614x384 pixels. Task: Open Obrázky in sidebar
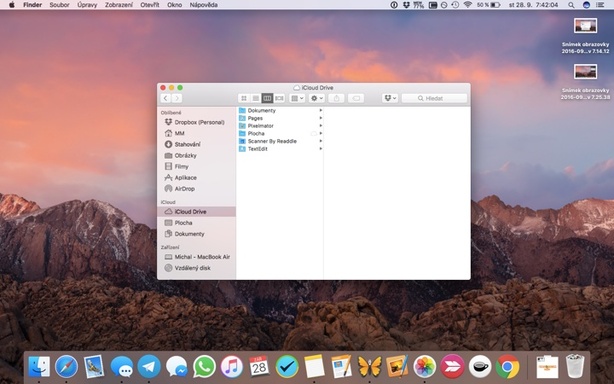pos(196,155)
